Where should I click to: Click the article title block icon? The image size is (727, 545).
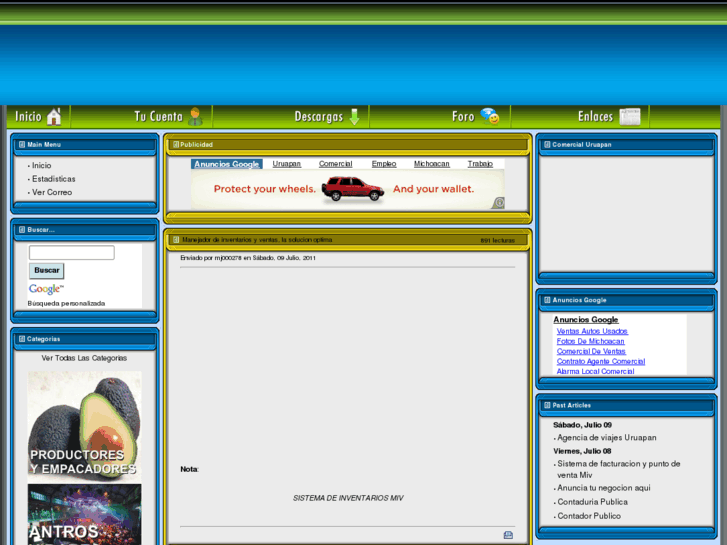(x=176, y=240)
